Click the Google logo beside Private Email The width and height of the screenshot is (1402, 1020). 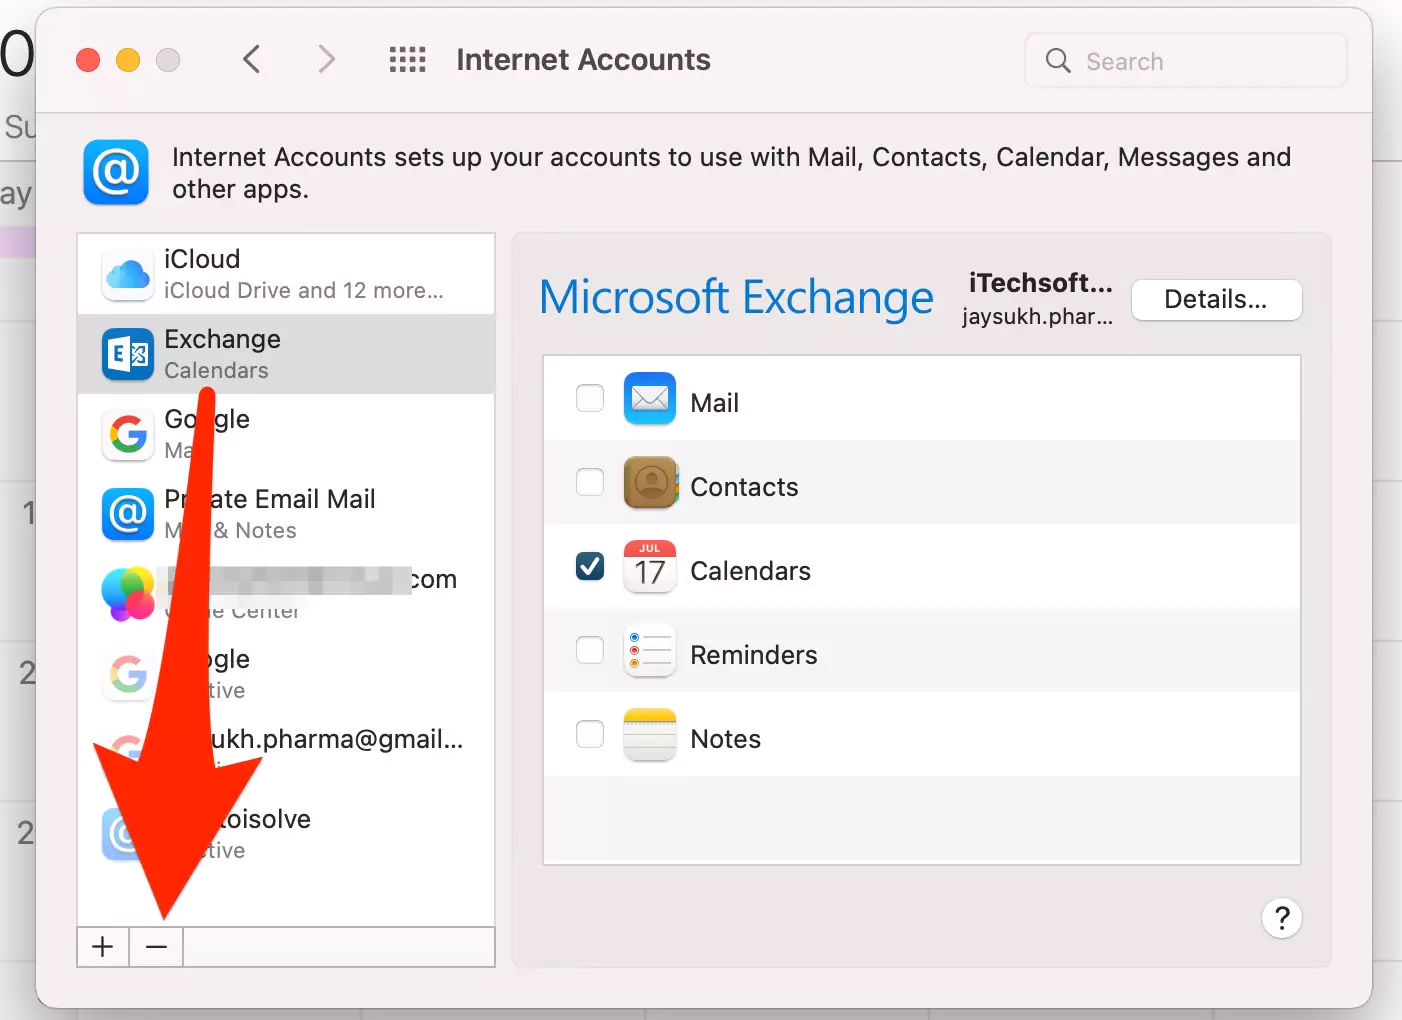click(128, 434)
